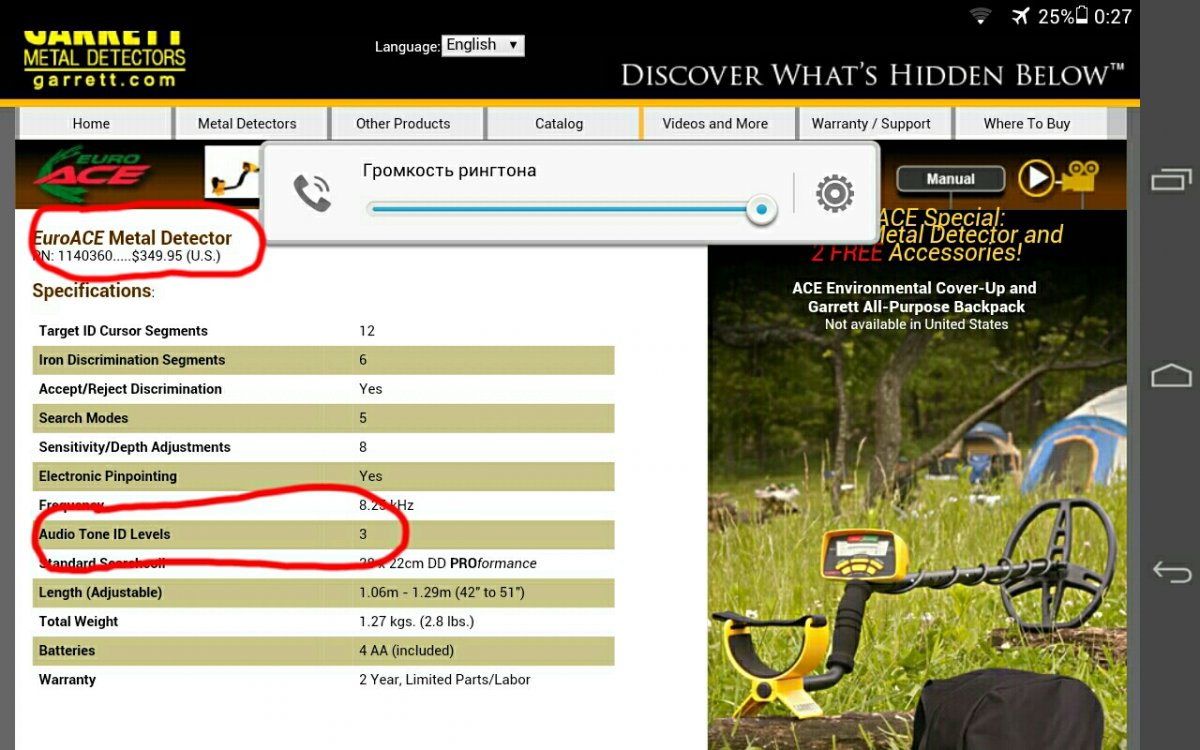
Task: Tap the 25% battery indicator
Action: click(1061, 17)
